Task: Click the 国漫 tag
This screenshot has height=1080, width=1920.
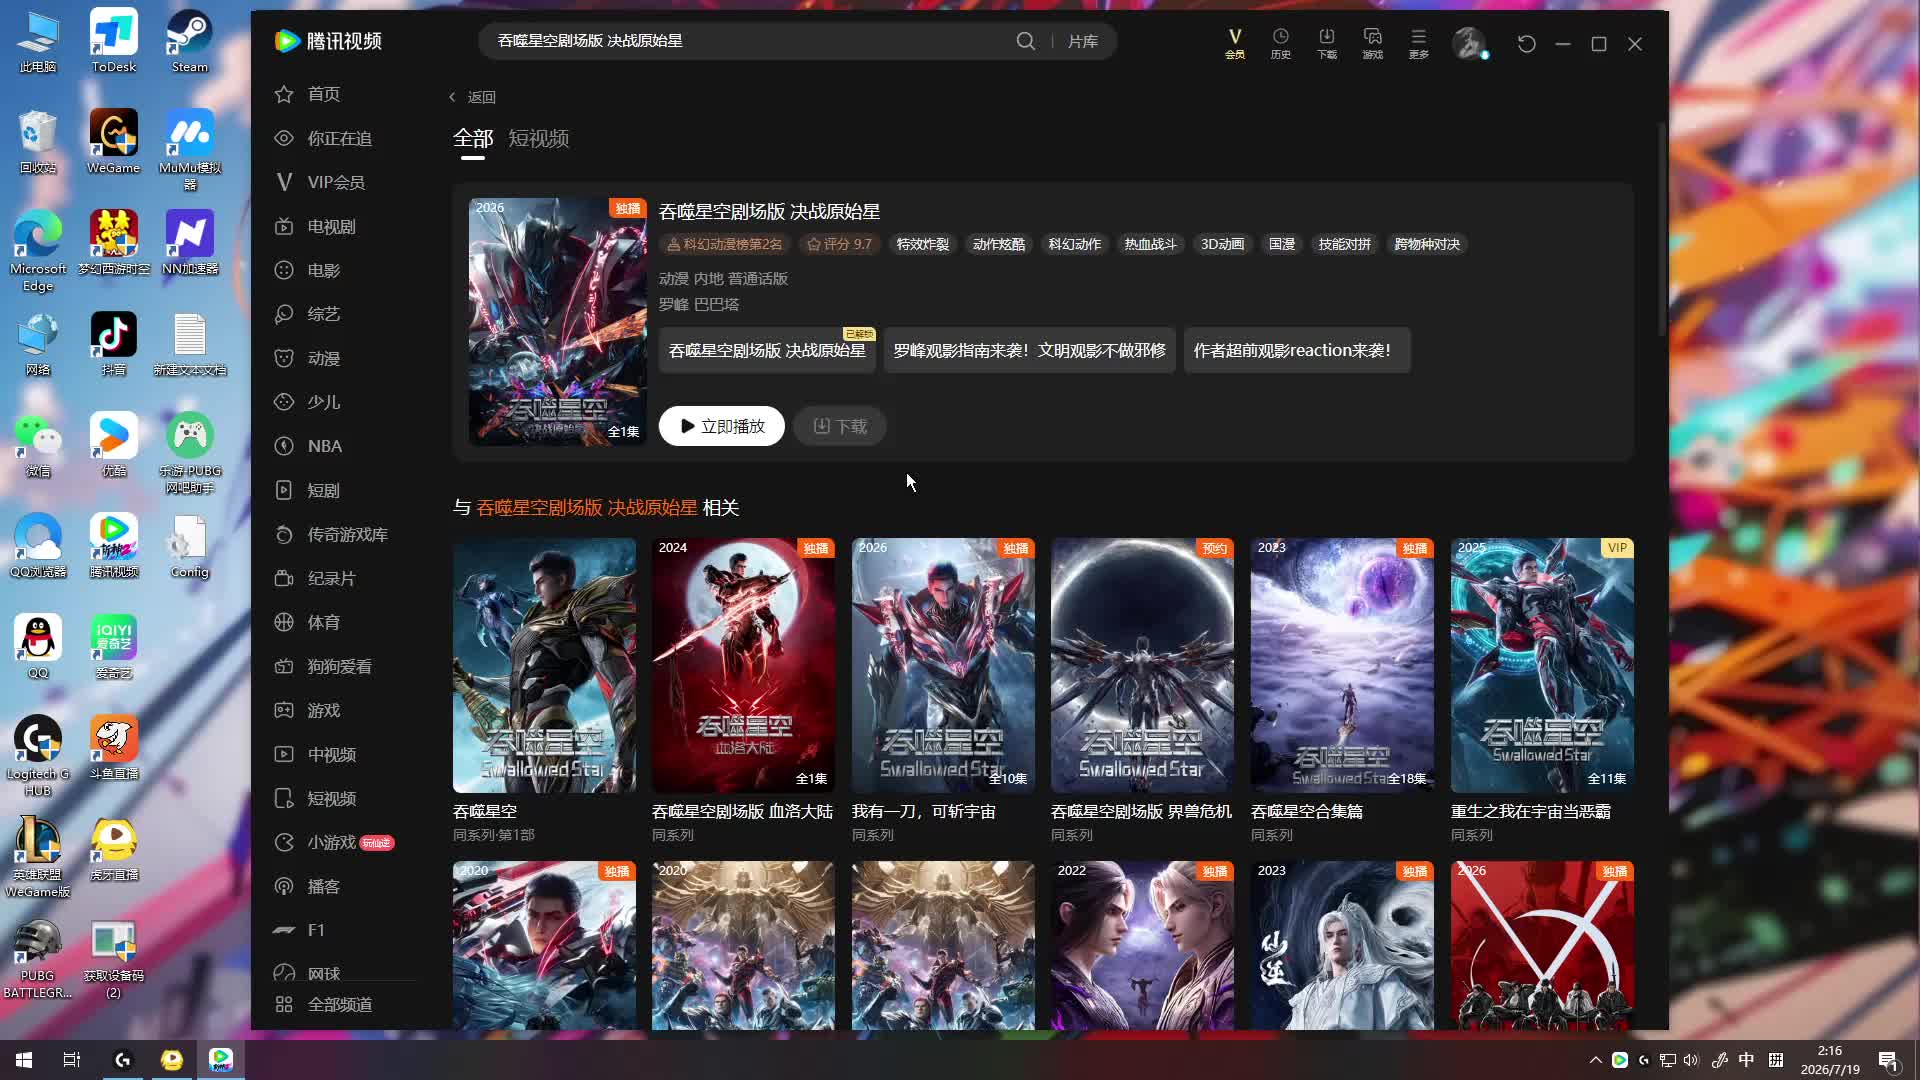Action: (1282, 244)
